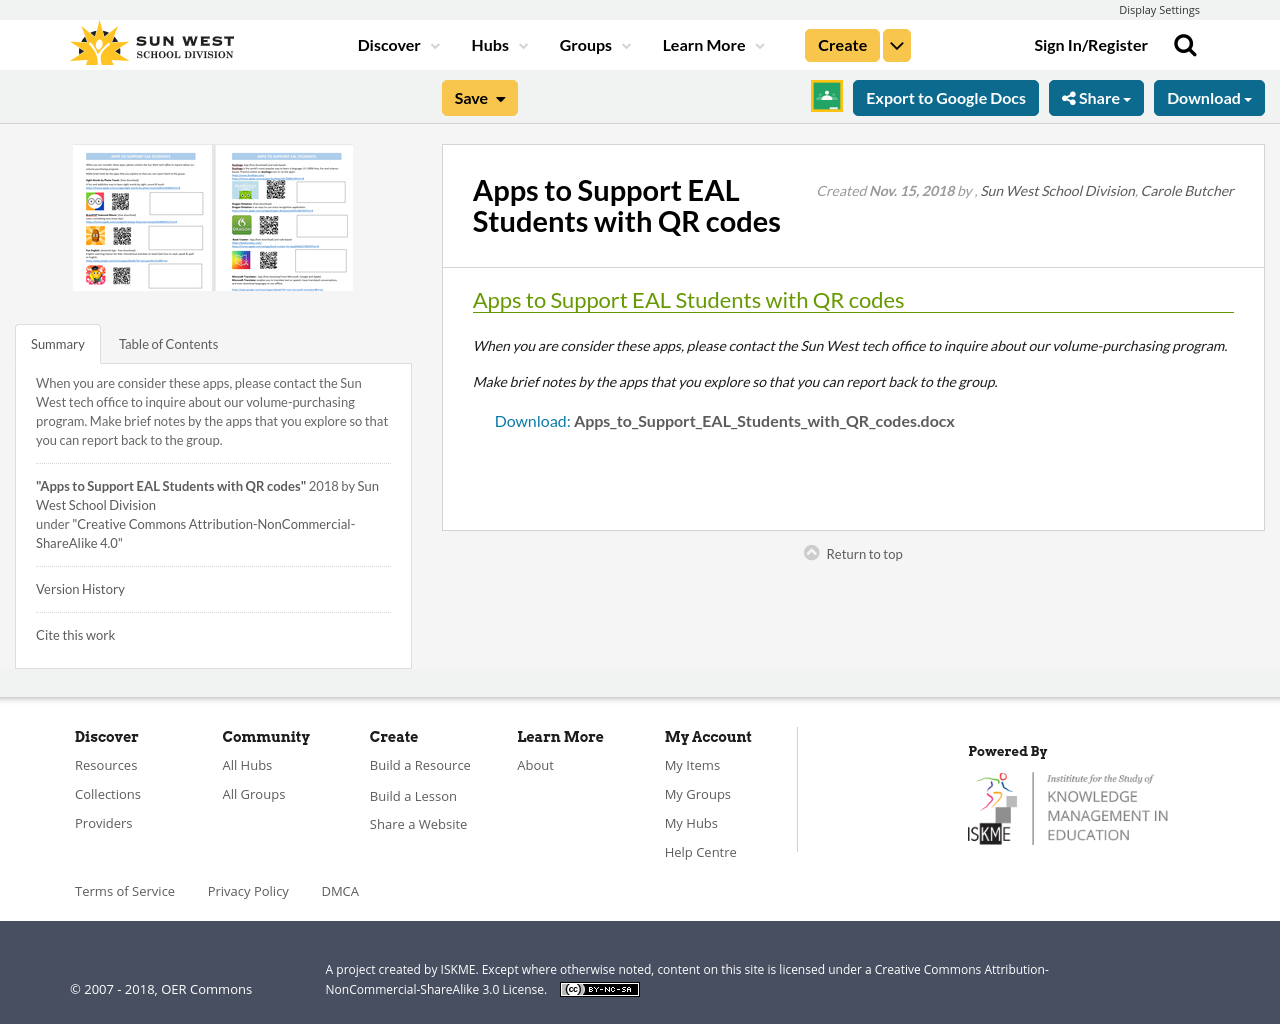Open the Download dropdown menu
This screenshot has width=1280, height=1024.
1209,97
